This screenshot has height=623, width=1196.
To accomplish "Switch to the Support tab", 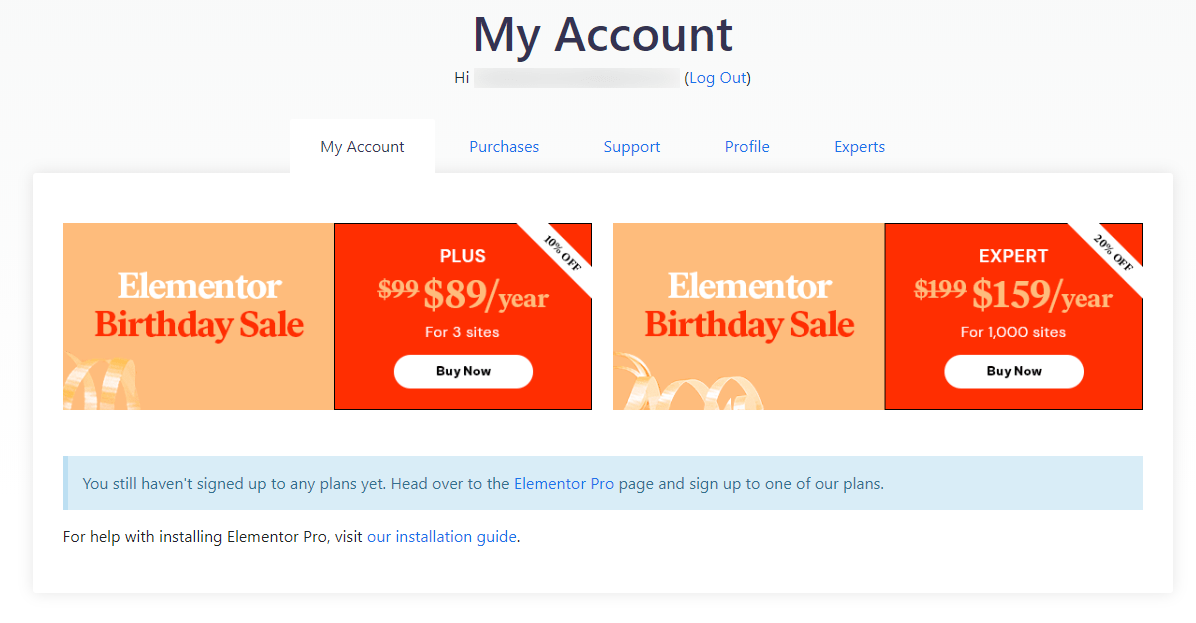I will (632, 147).
